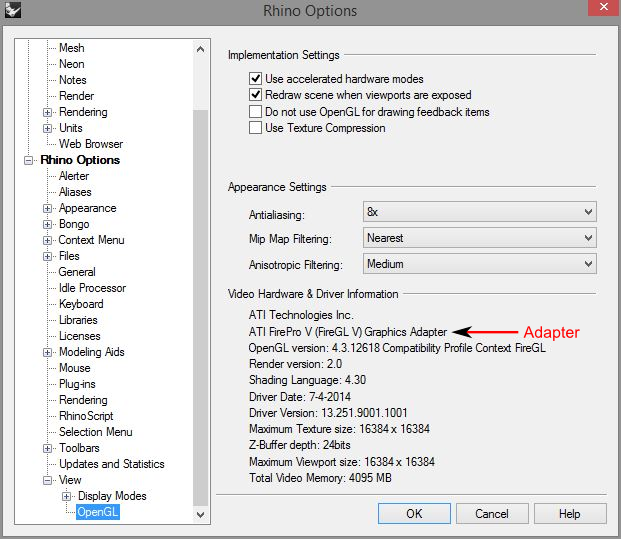
Task: Click the Help button
Action: pos(570,514)
